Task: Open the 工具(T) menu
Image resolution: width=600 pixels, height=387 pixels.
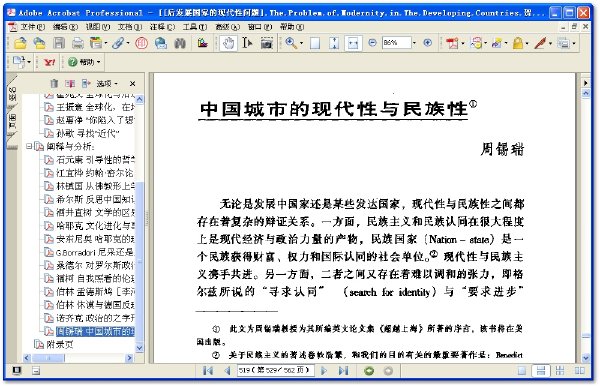Action: pyautogui.click(x=194, y=27)
